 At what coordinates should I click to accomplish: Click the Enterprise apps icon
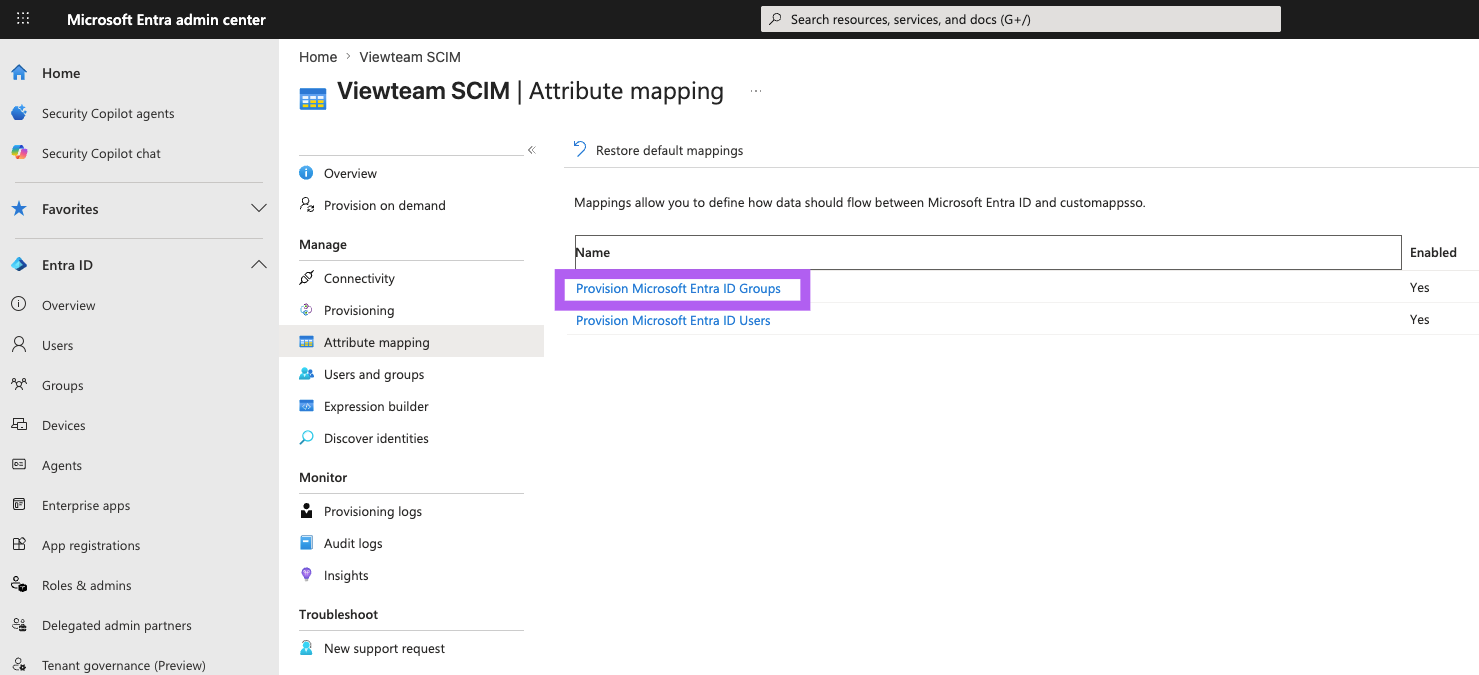(19, 505)
